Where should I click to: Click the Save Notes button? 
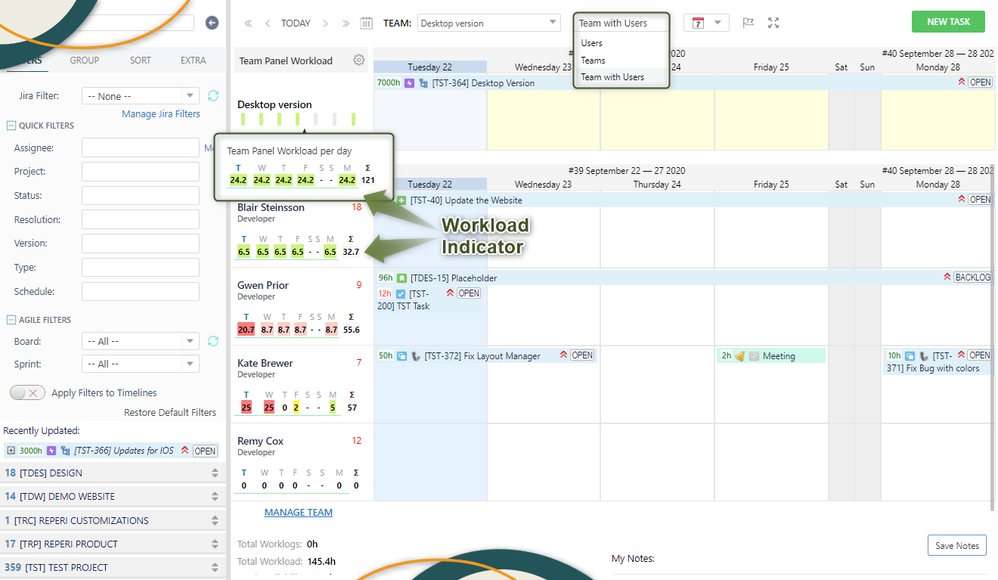[957, 546]
